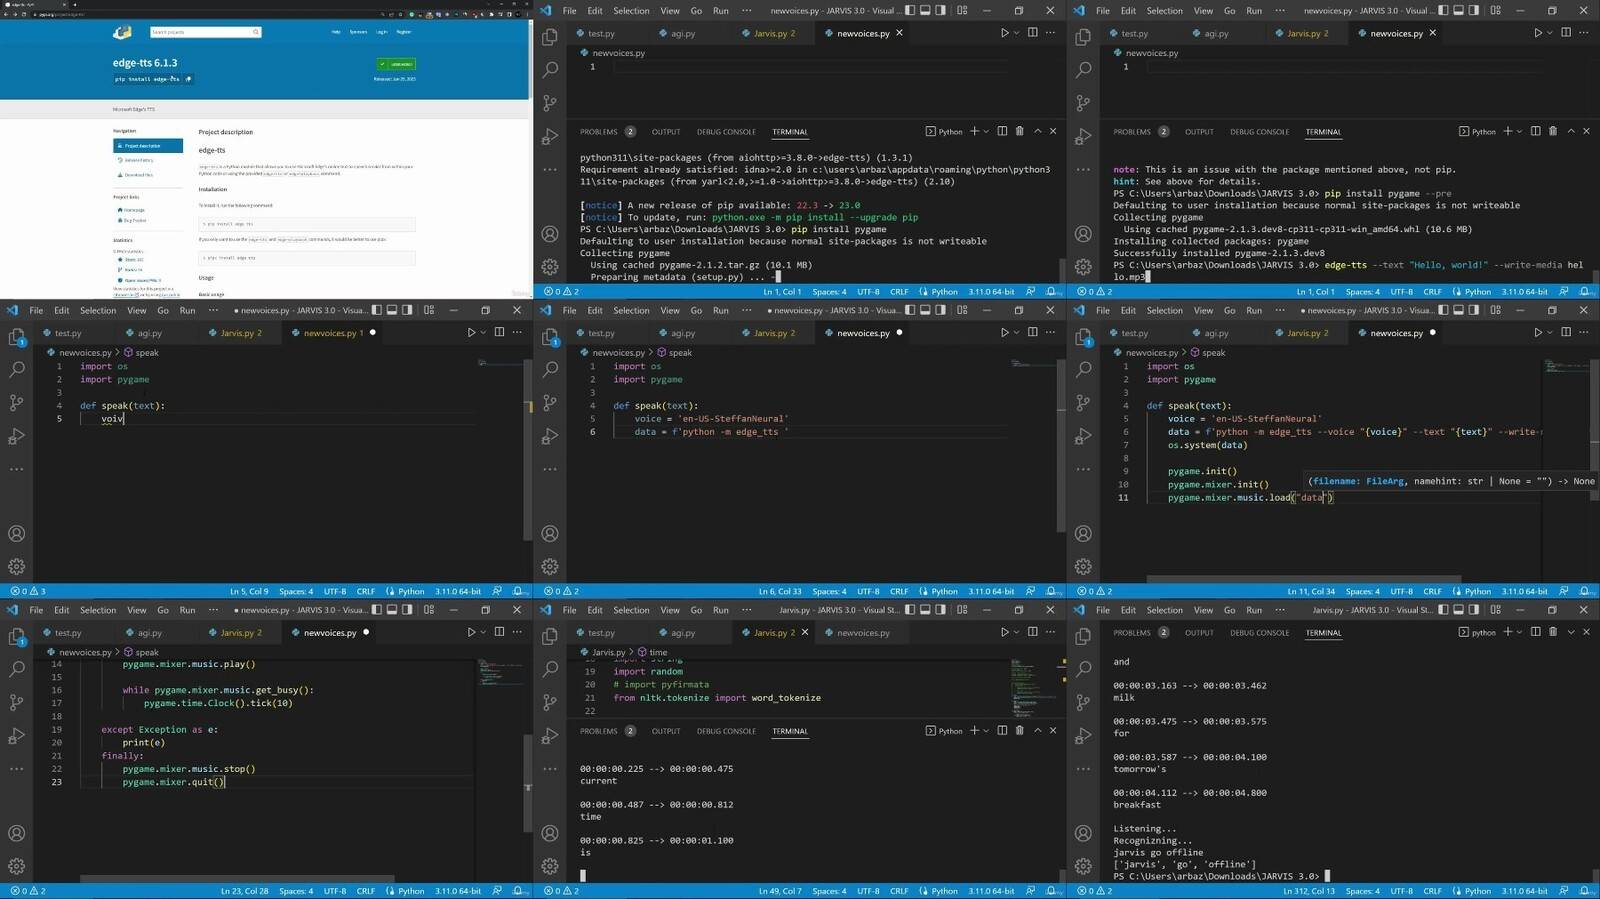Customize layout in the 'Preparing metadata' window title bar

point(962,10)
